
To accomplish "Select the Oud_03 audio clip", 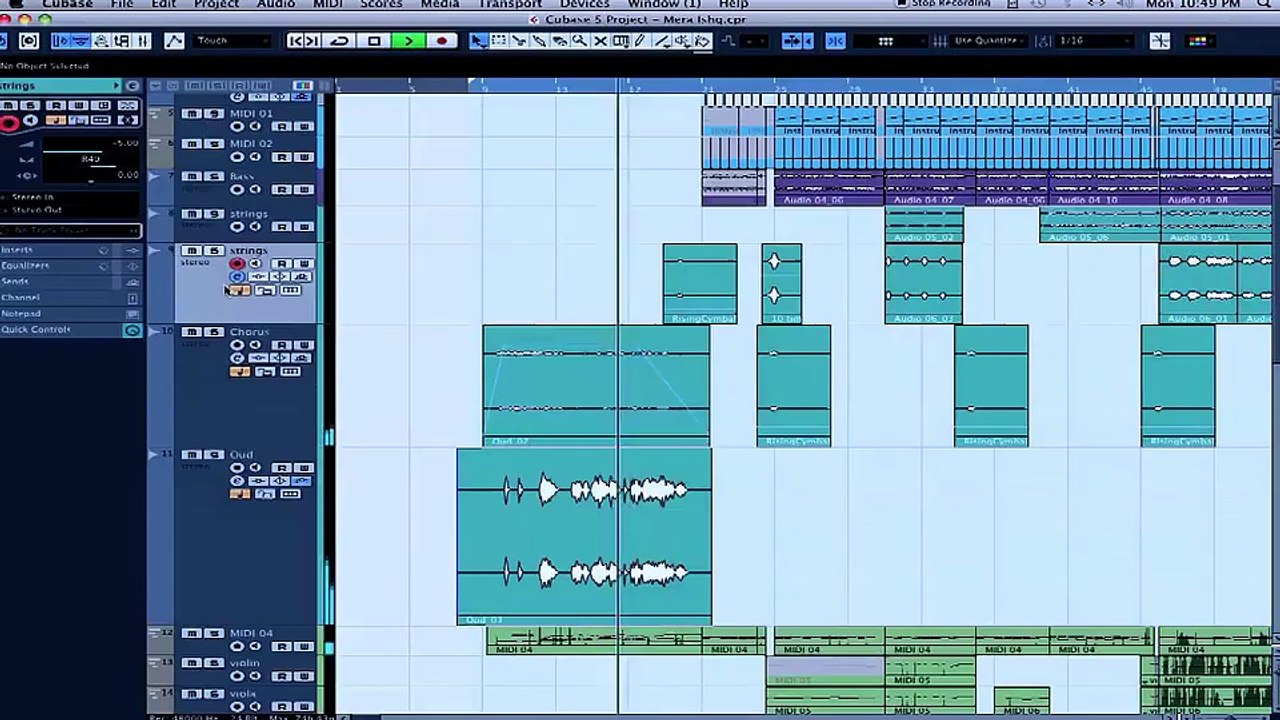I will pos(584,537).
